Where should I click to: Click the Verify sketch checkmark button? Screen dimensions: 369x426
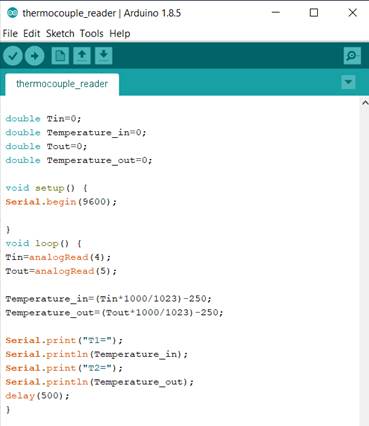13,56
